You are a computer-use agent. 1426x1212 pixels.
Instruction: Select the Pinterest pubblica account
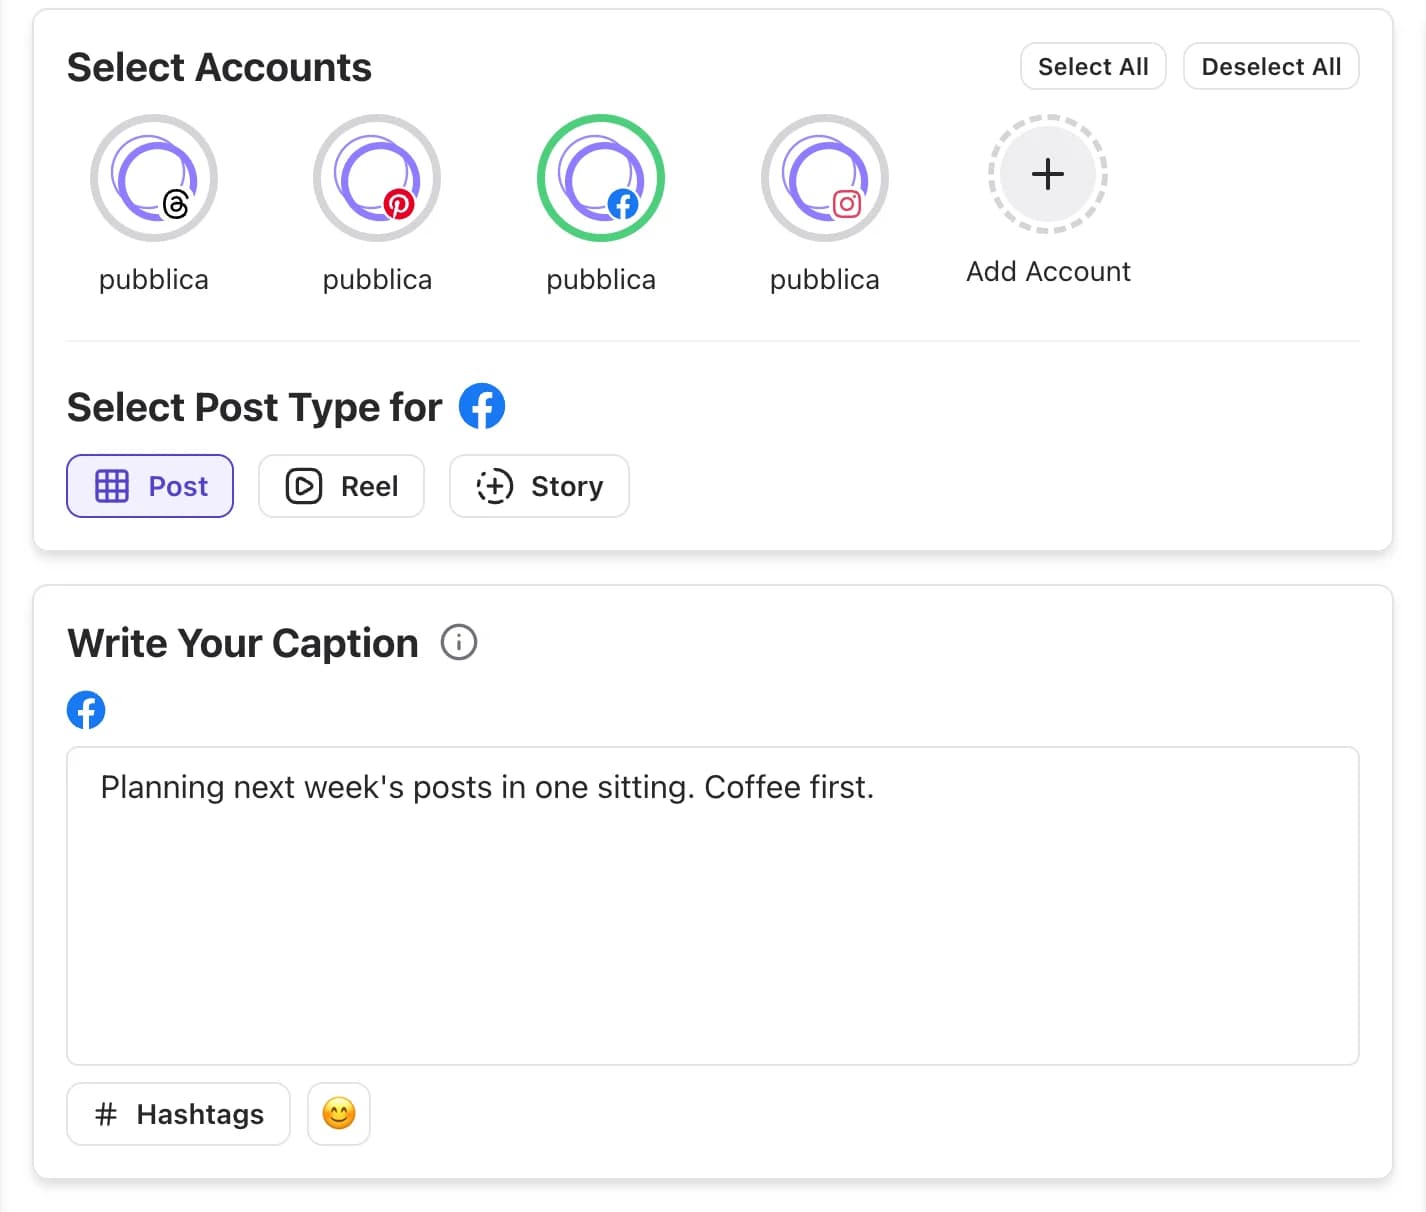pos(377,178)
